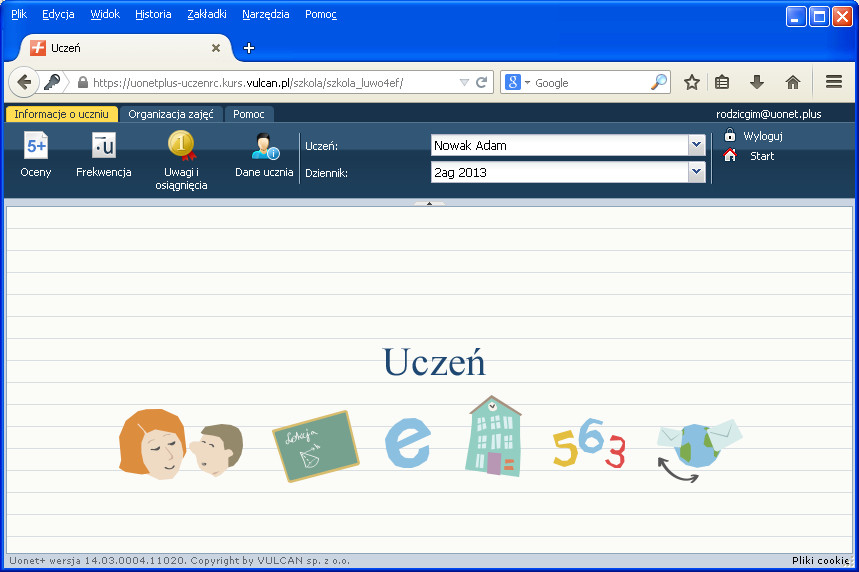Minimize the browser window
859x572 pixels.
coord(795,16)
